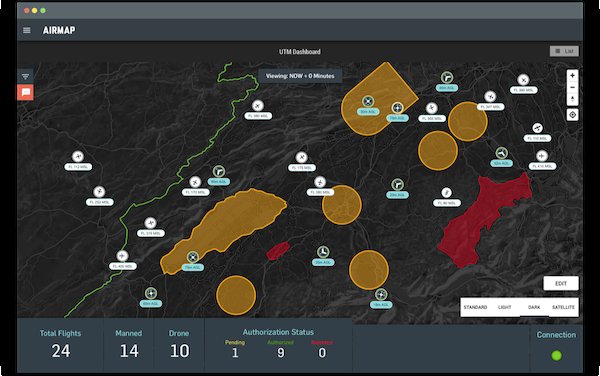Image resolution: width=600 pixels, height=376 pixels.
Task: Select the drone icon above 18m AGL
Action: [381, 295]
